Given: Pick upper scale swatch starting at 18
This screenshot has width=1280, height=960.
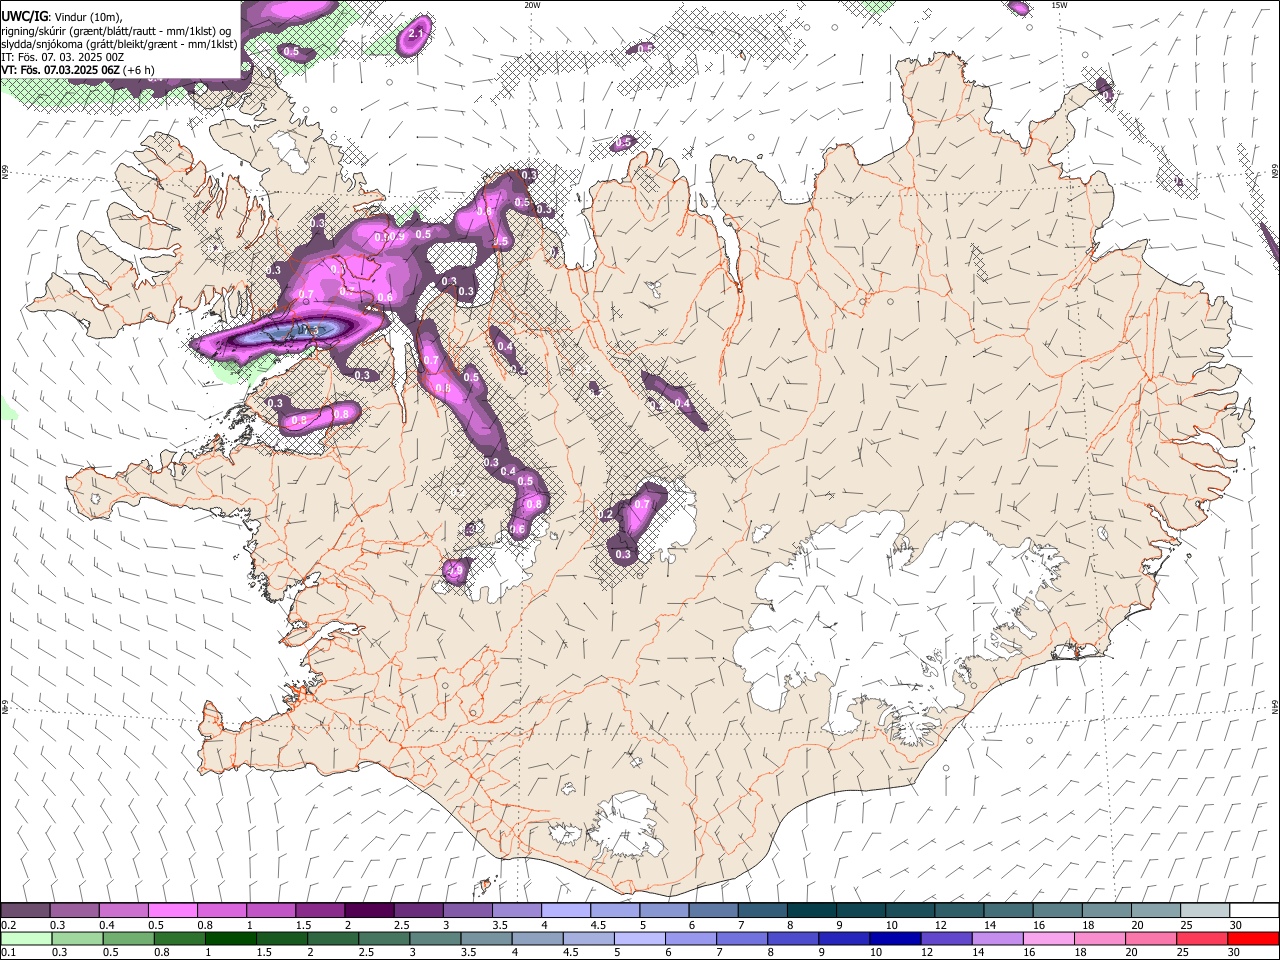Looking at the screenshot, I should point(1106,911).
